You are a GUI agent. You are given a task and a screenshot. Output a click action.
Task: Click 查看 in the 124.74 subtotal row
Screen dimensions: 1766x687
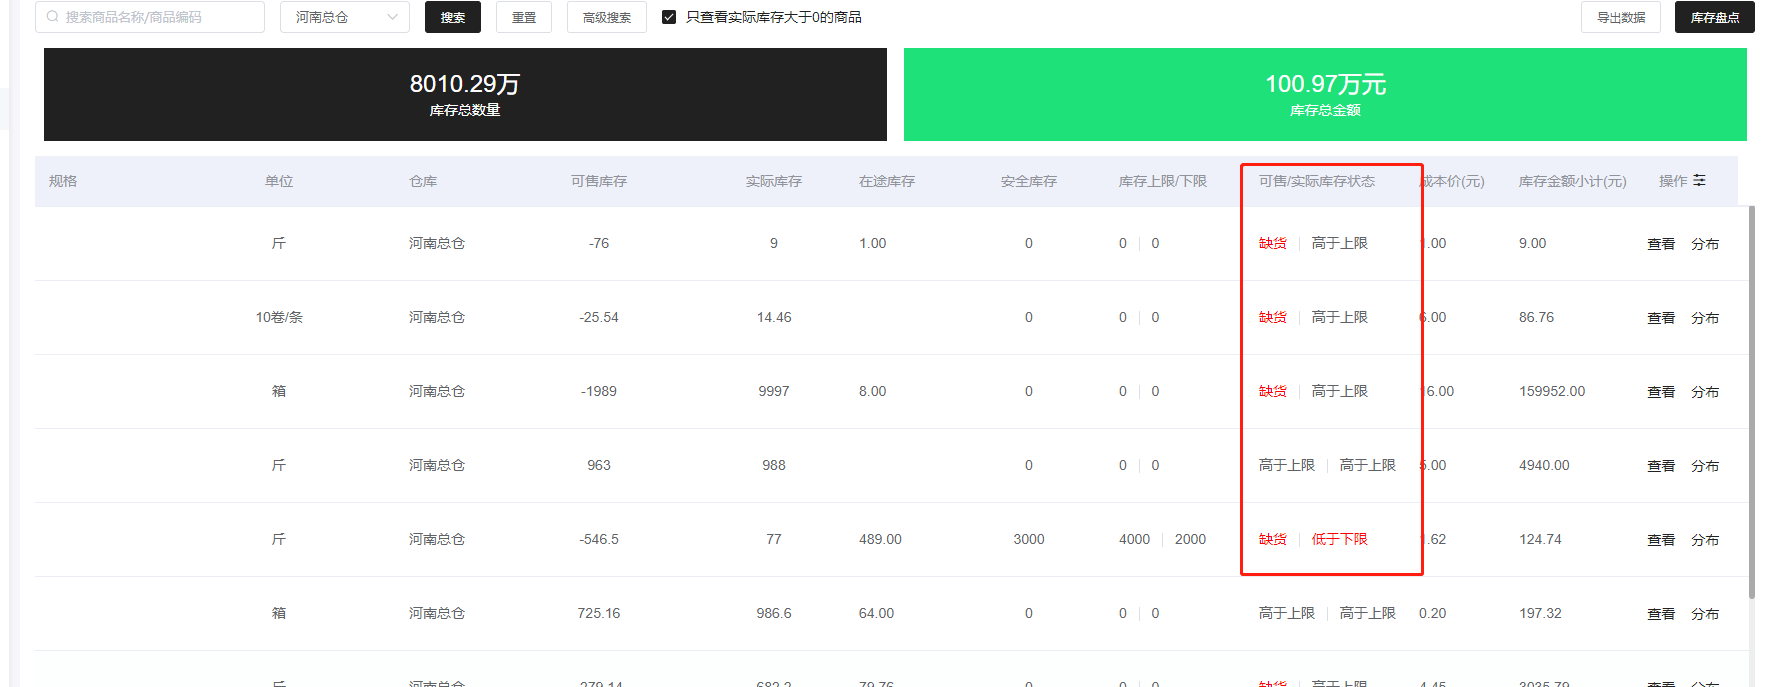[1661, 540]
